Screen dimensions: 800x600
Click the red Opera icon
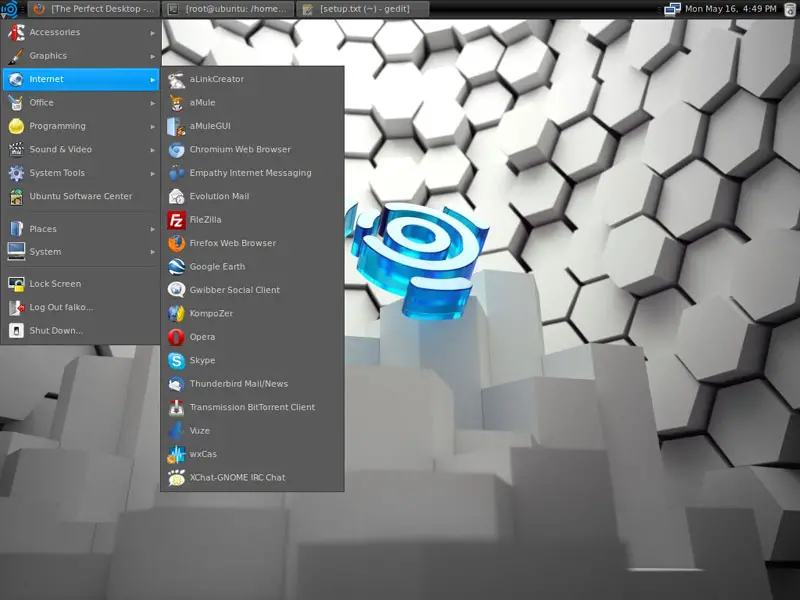(x=177, y=337)
